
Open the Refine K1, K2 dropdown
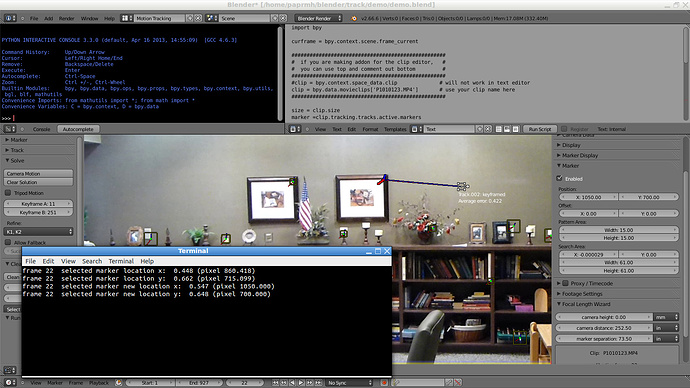pyautogui.click(x=39, y=231)
